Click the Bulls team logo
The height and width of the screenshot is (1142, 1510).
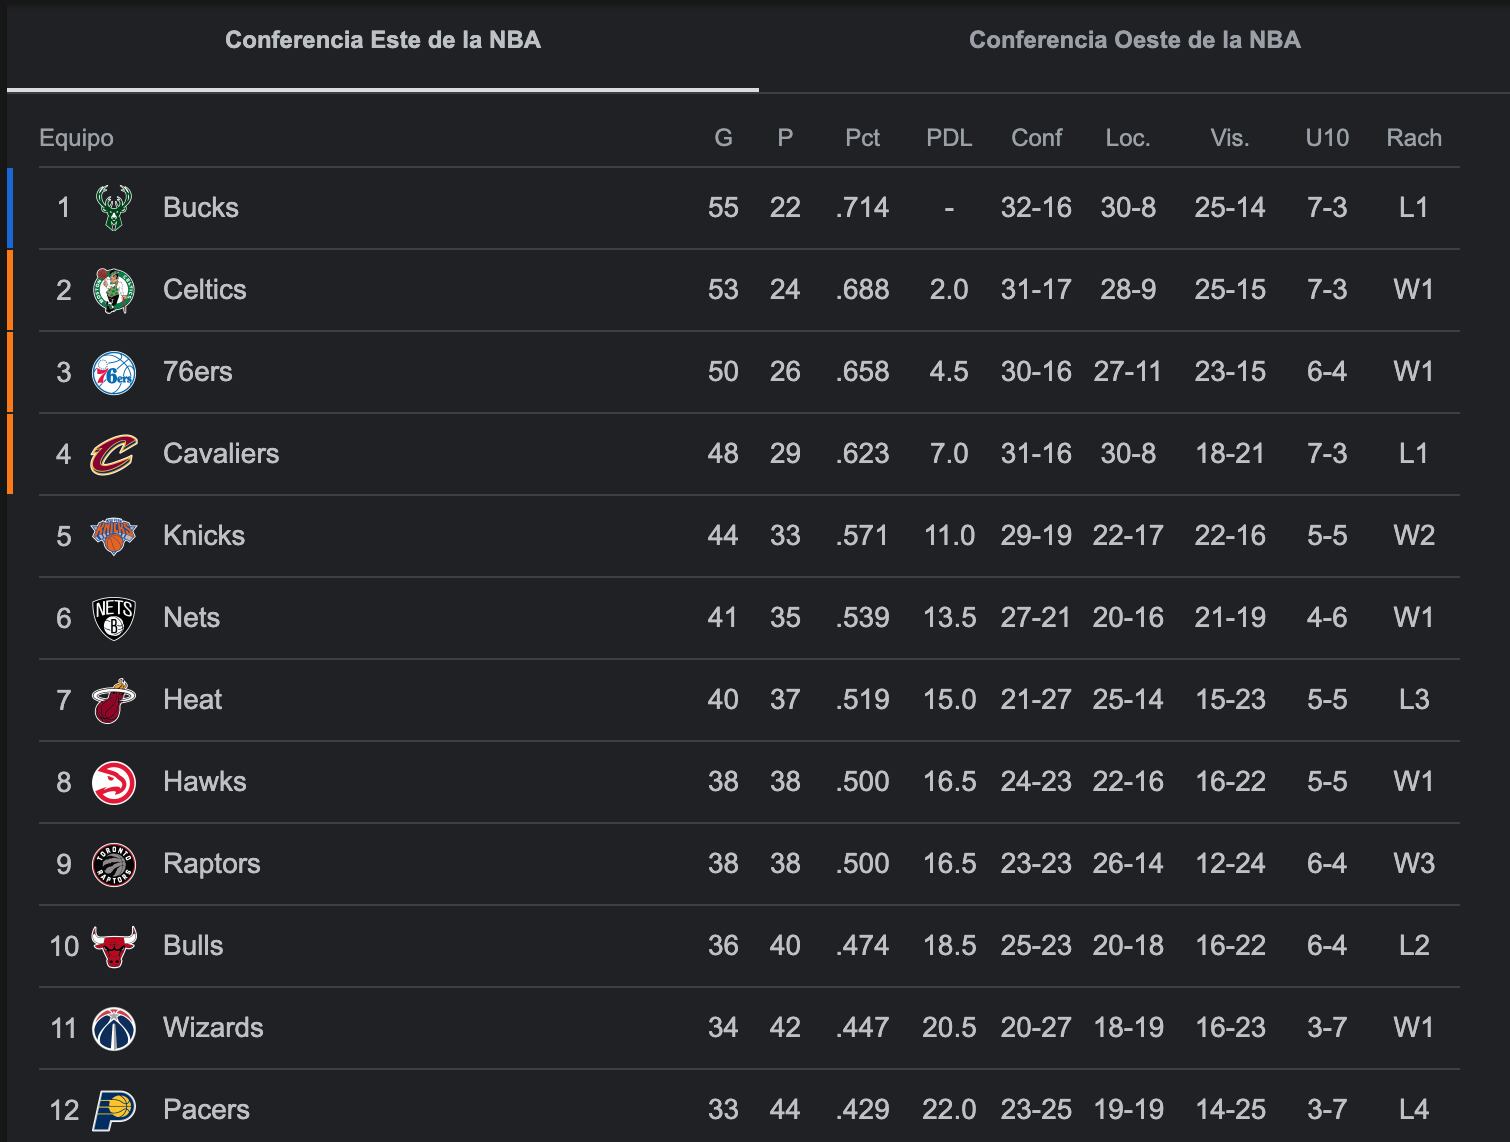[113, 946]
